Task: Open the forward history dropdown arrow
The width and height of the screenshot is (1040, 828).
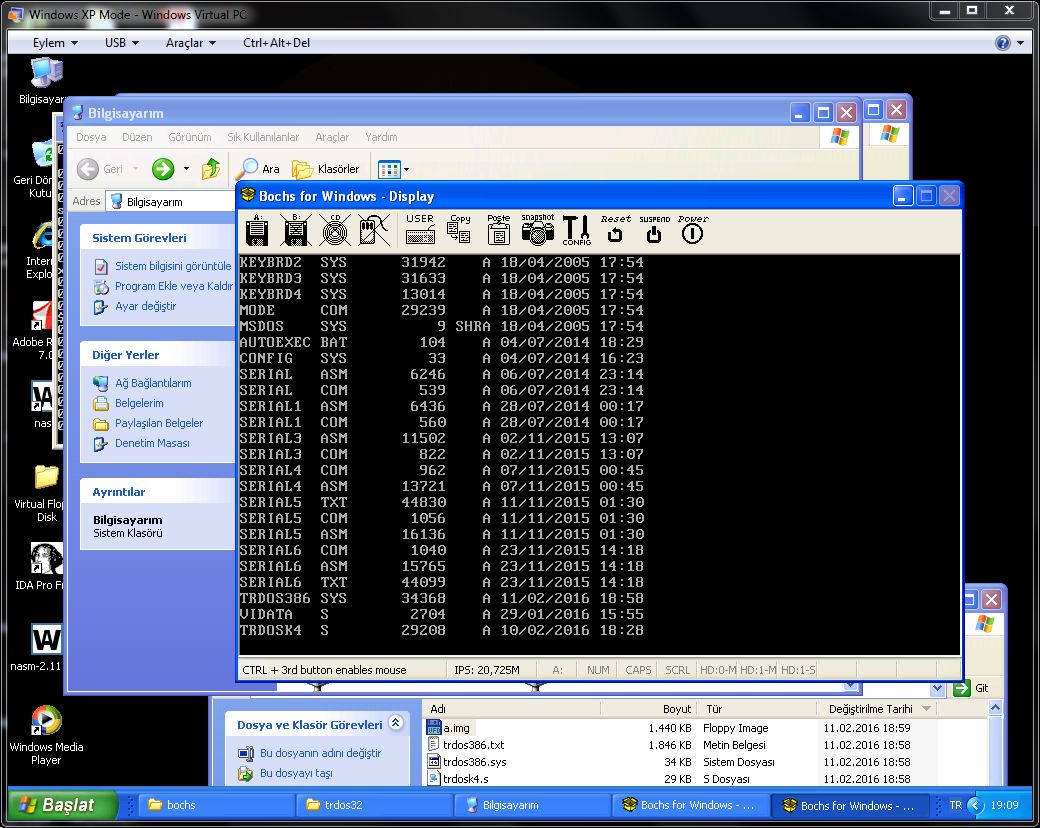Action: tap(186, 169)
